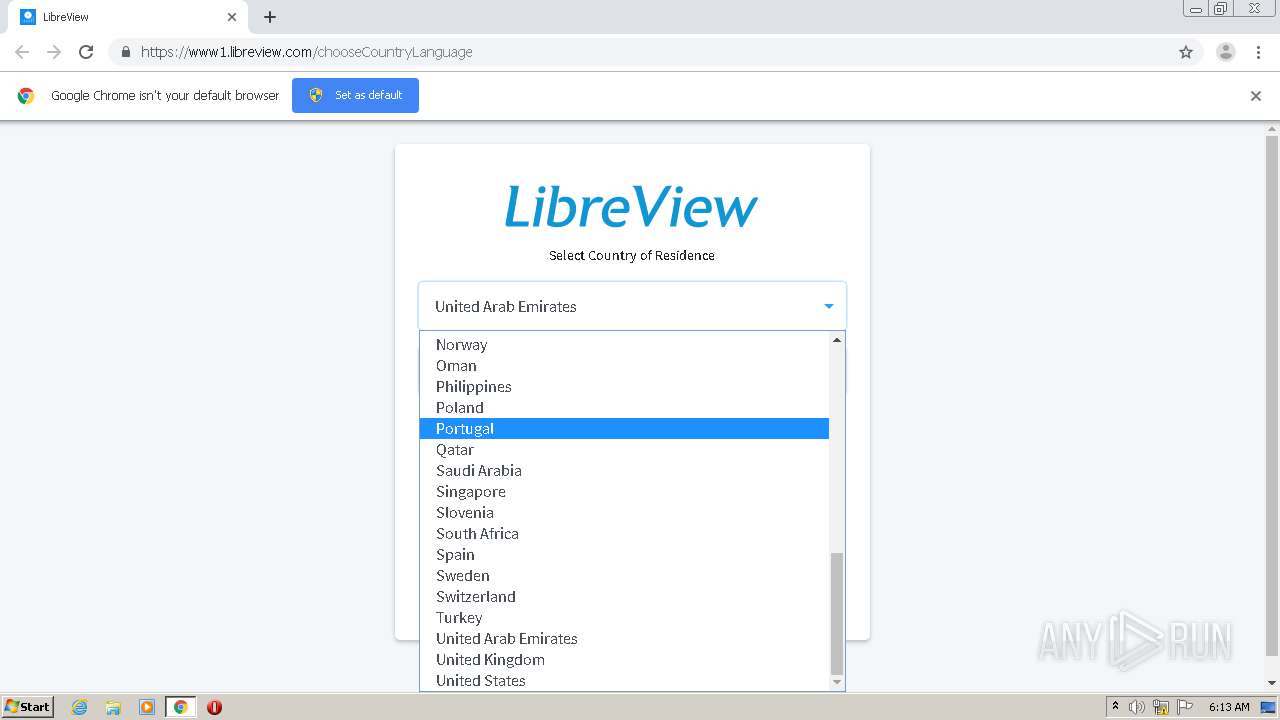The height and width of the screenshot is (720, 1280).
Task: Choose United Kingdom from the list
Action: point(624,659)
